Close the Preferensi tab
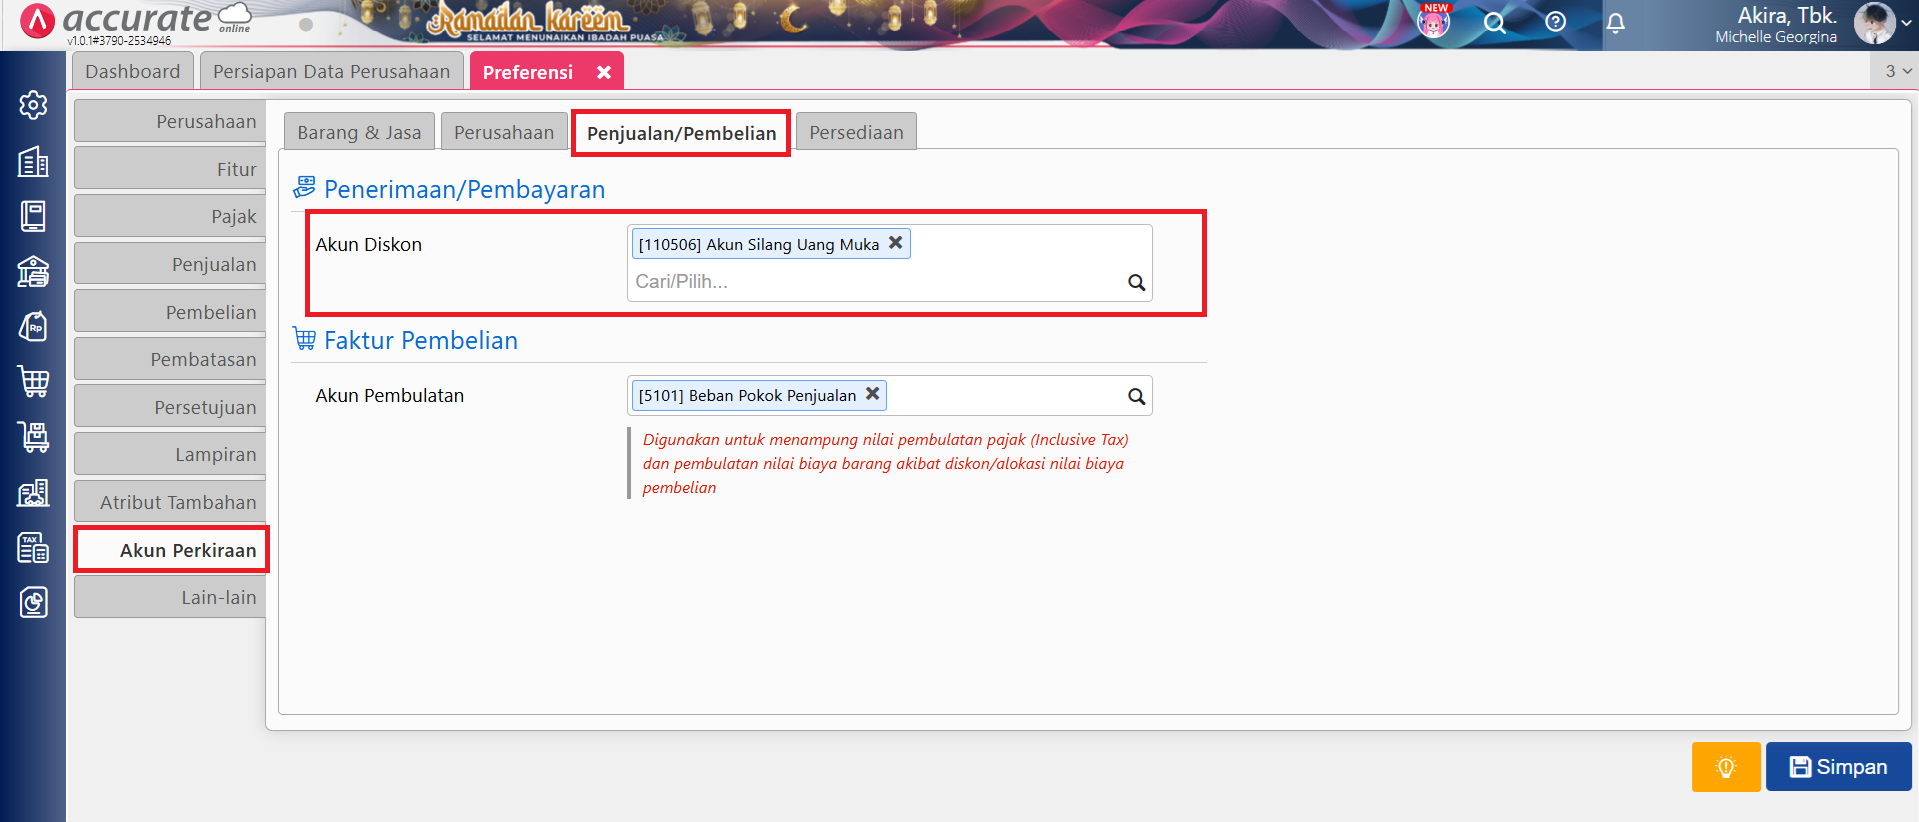Screen dimensions: 1919x822 tap(604, 72)
